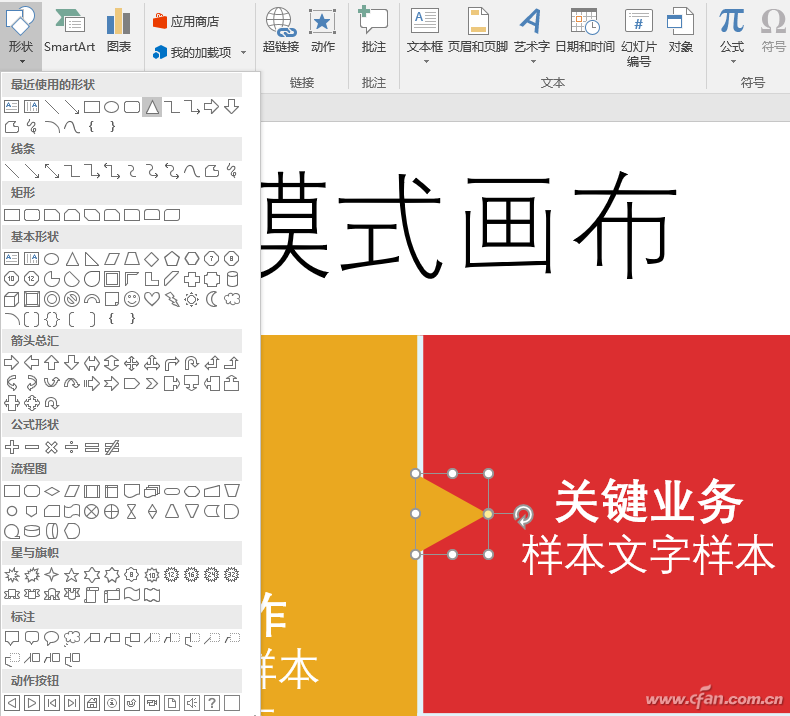Select the highlighted triangle in recent shapes
The width and height of the screenshot is (790, 716).
[x=152, y=107]
